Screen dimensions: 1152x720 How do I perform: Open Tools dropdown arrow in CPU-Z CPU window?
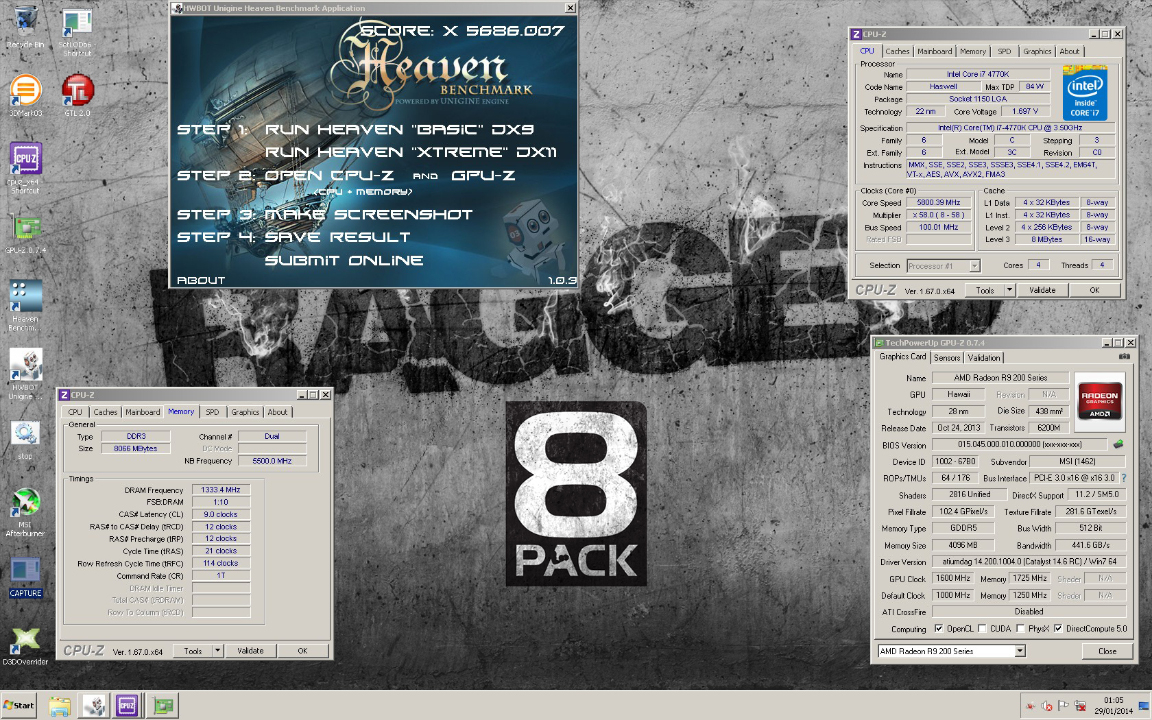pos(1009,290)
